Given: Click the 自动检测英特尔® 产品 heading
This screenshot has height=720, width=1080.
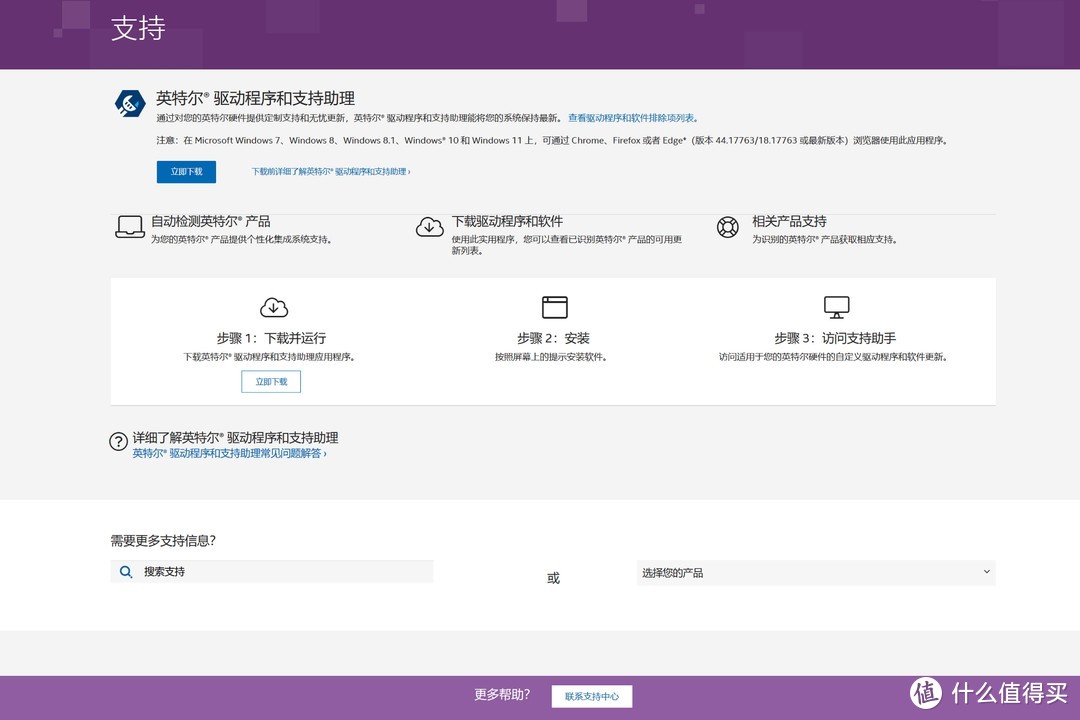Looking at the screenshot, I should [x=211, y=221].
